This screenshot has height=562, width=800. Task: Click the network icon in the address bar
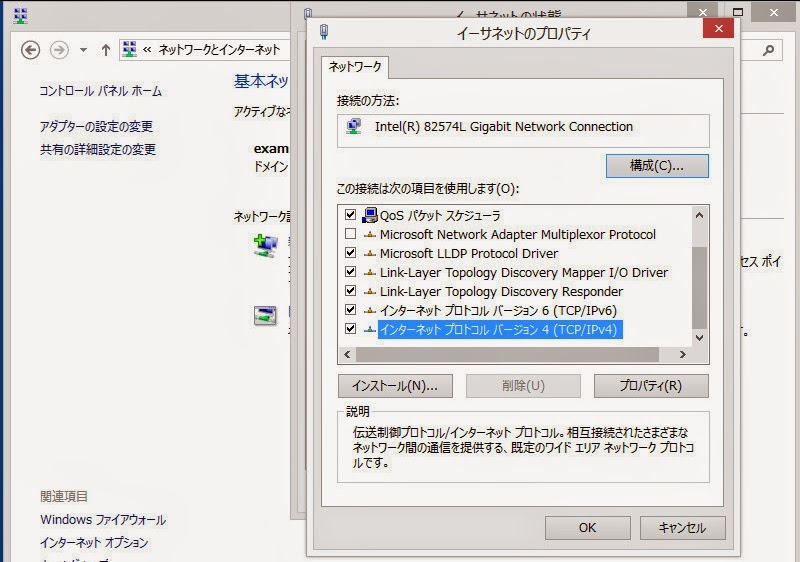[x=130, y=49]
